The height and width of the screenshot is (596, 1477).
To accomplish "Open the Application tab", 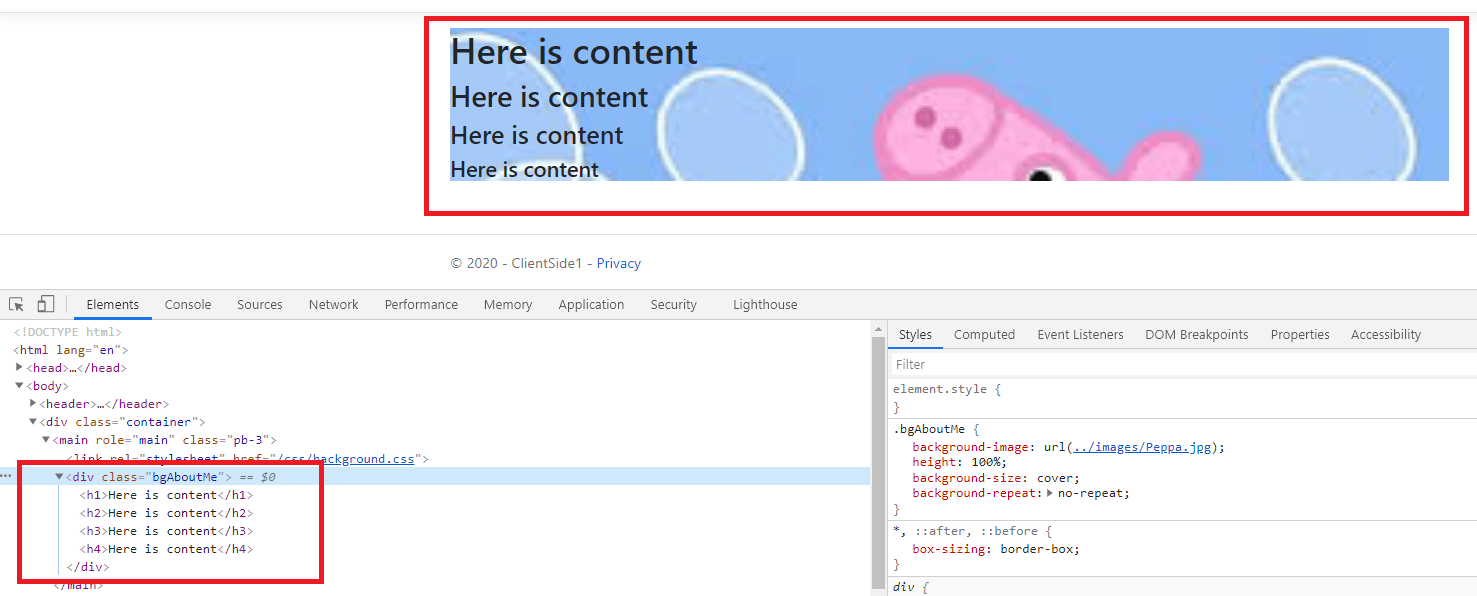I will click(591, 304).
